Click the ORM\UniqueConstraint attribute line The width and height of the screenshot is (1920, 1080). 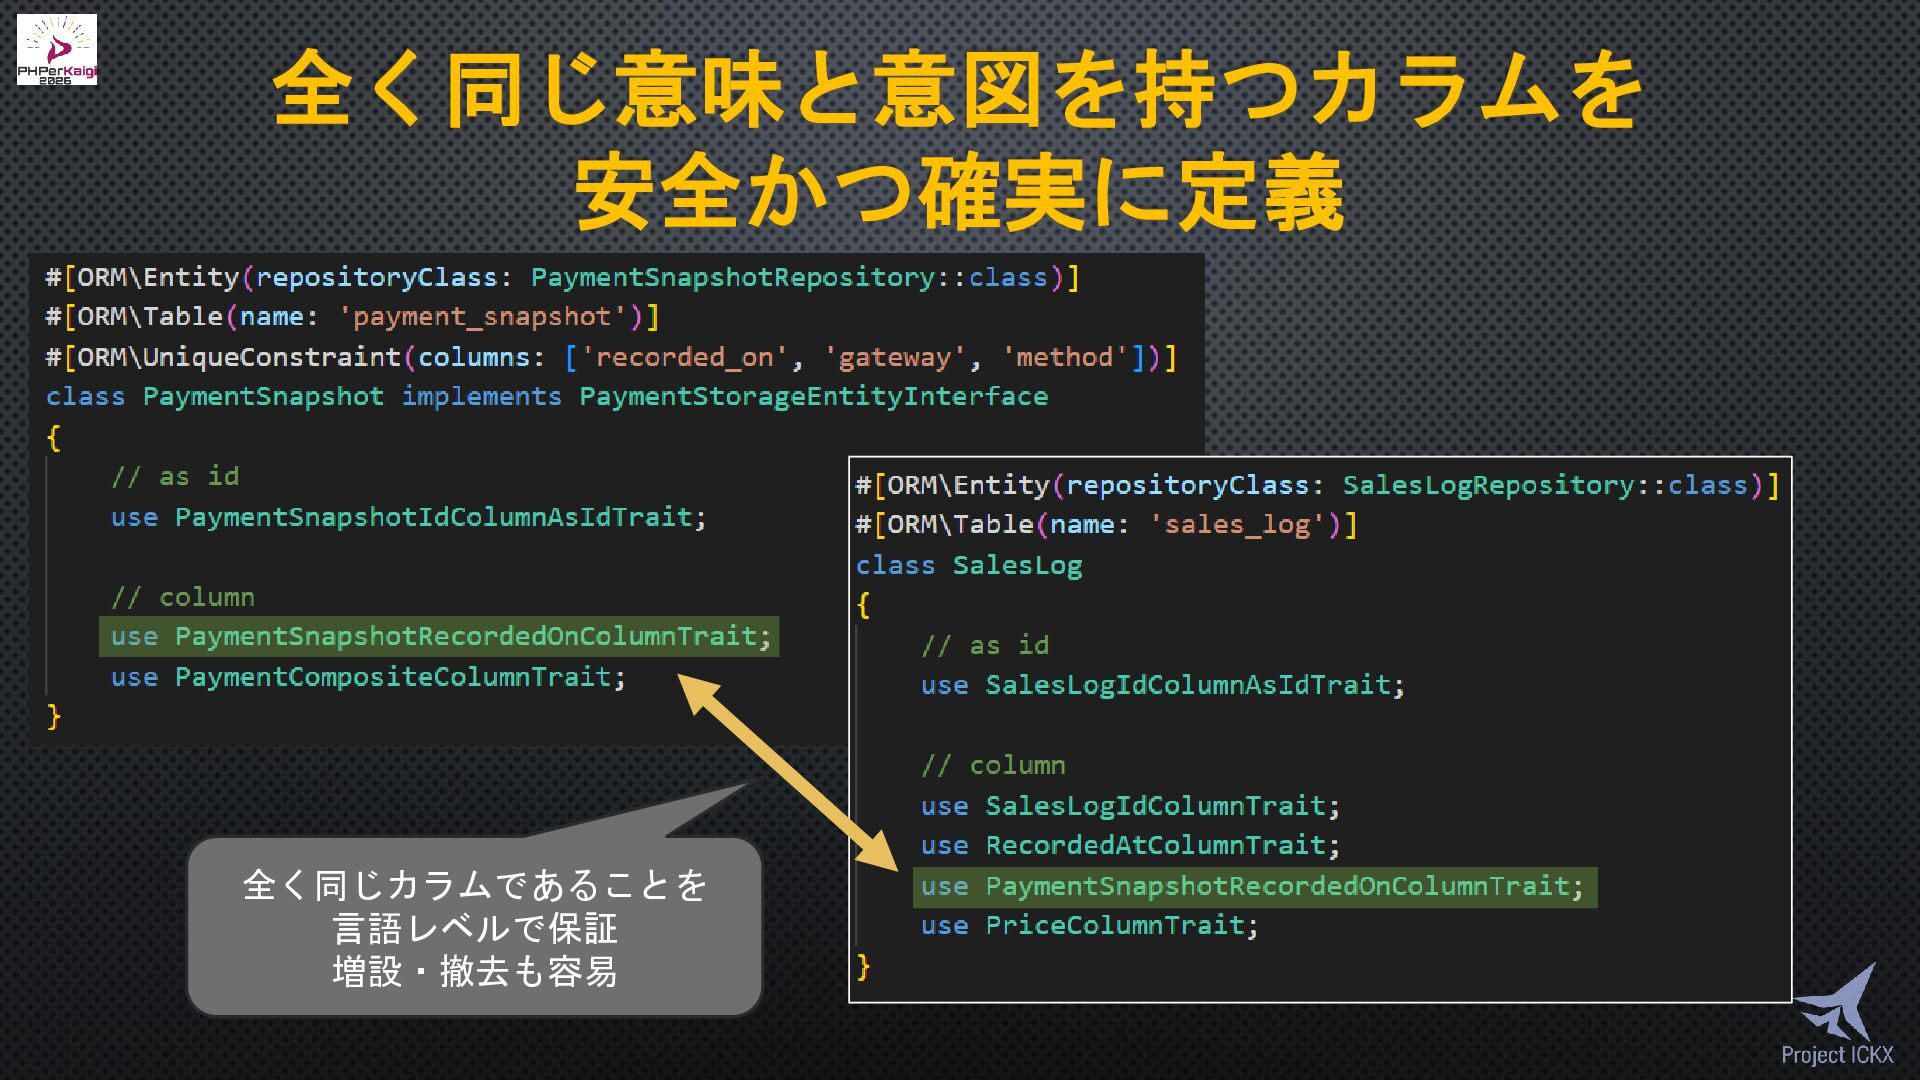(x=610, y=357)
